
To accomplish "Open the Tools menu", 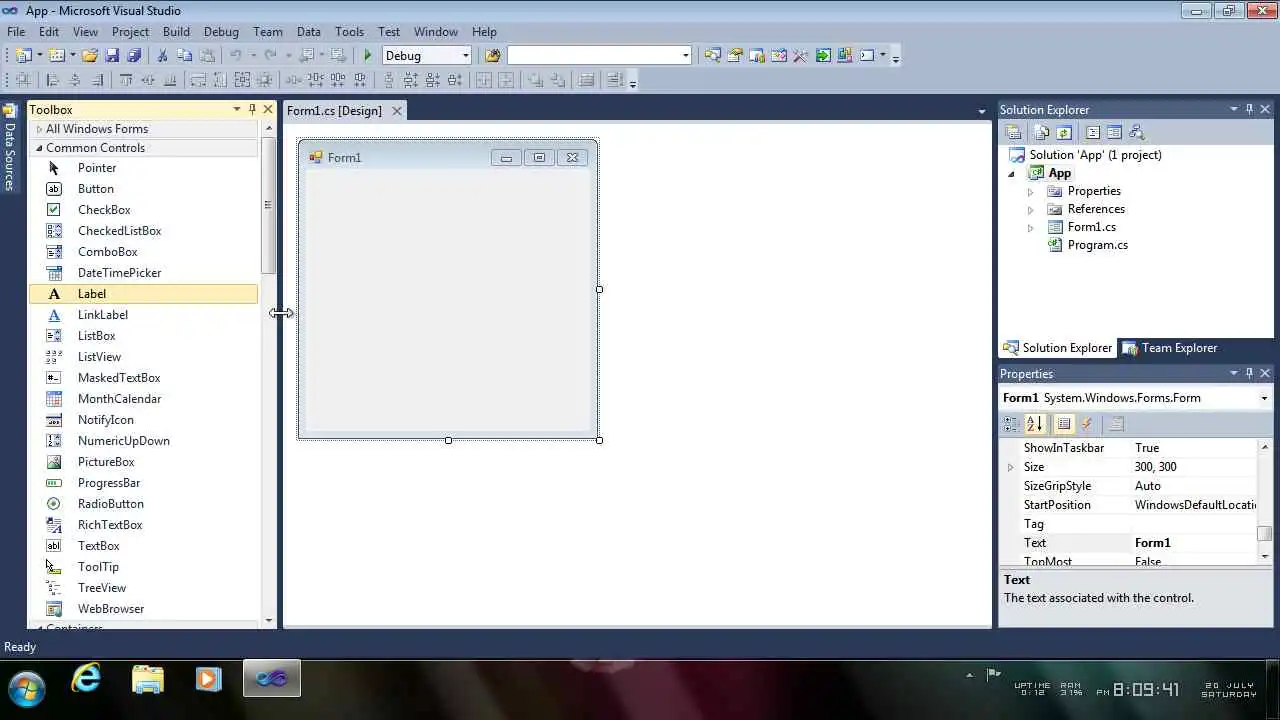I will pos(349,32).
